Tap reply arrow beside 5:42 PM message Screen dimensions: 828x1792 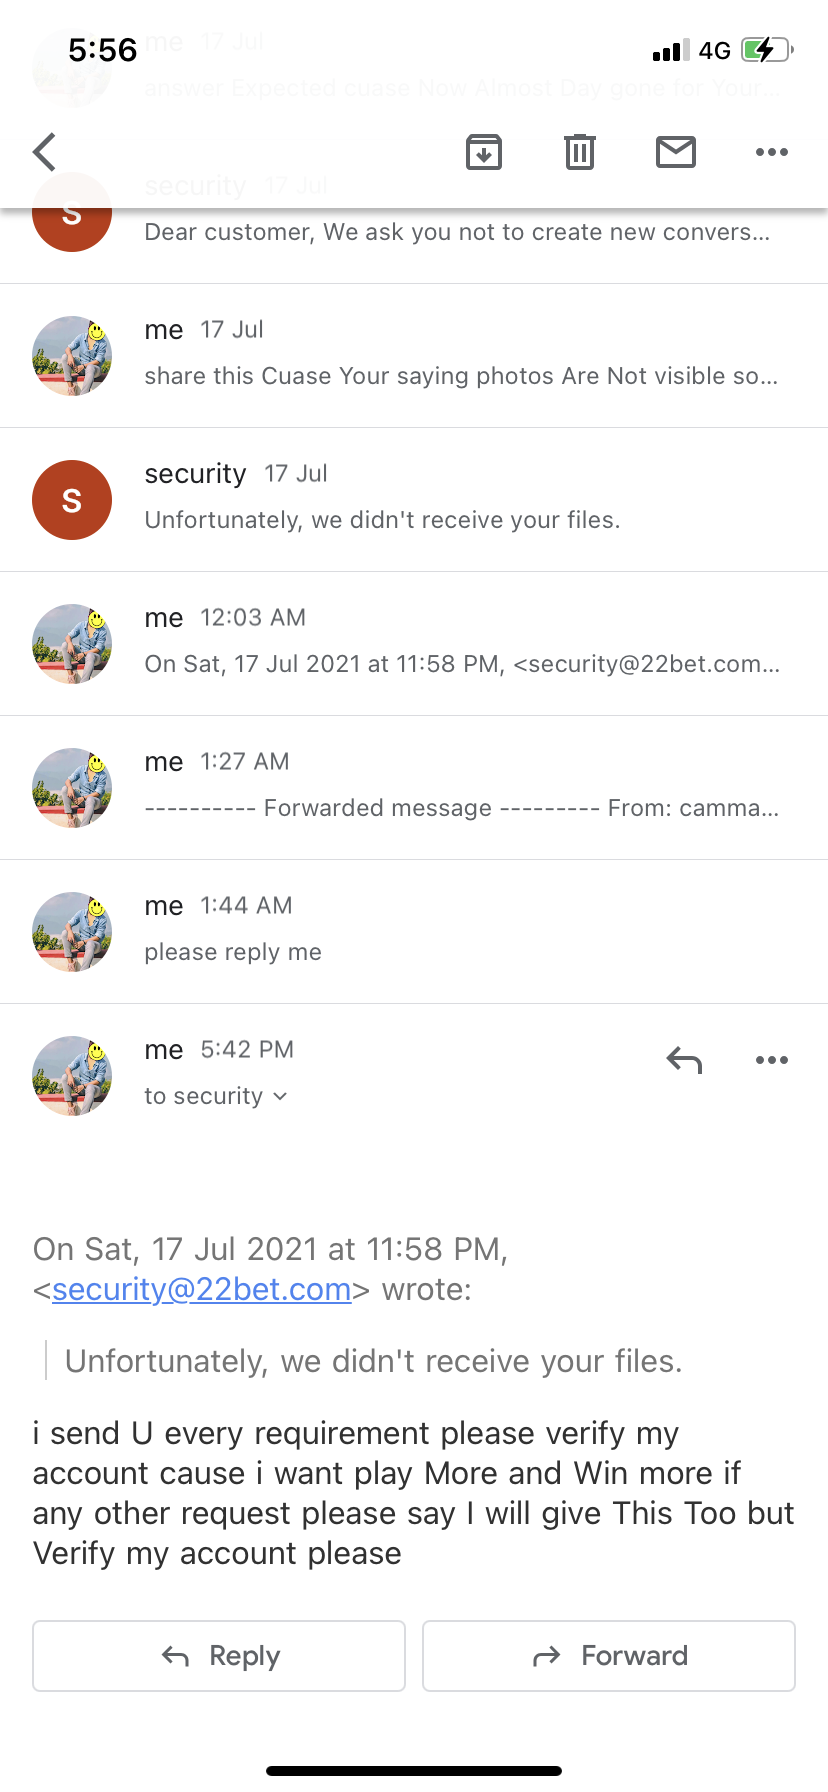click(x=684, y=1060)
